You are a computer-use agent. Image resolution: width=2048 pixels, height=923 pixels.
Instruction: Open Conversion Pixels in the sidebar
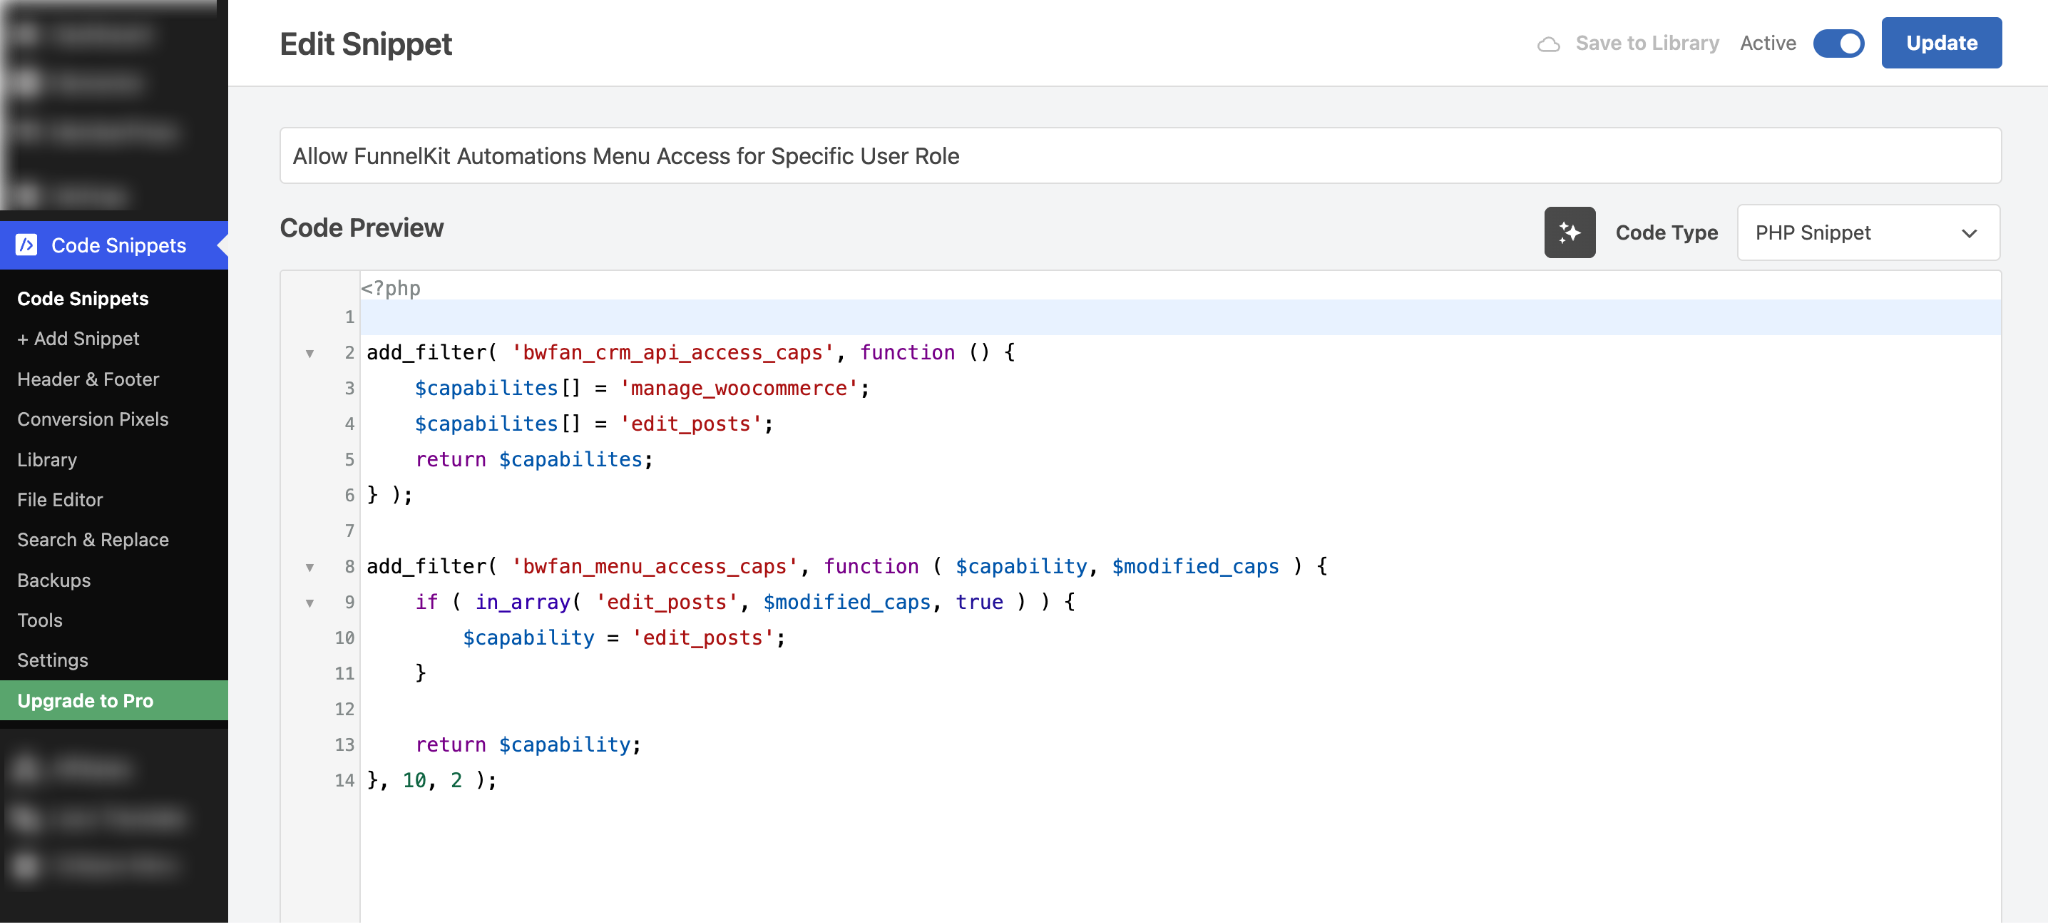[93, 419]
